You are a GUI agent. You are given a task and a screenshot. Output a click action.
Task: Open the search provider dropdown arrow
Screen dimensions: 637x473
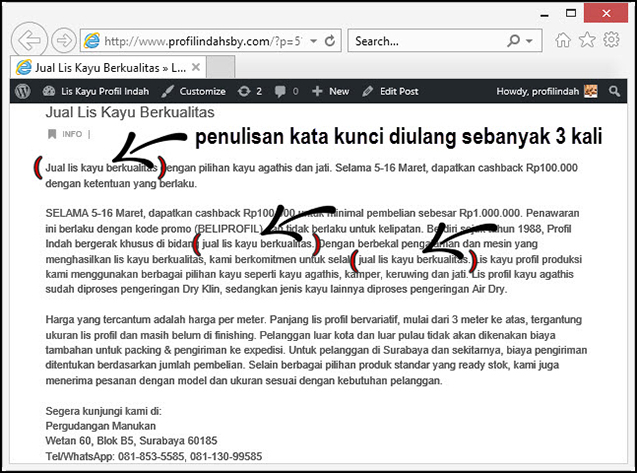tap(529, 41)
